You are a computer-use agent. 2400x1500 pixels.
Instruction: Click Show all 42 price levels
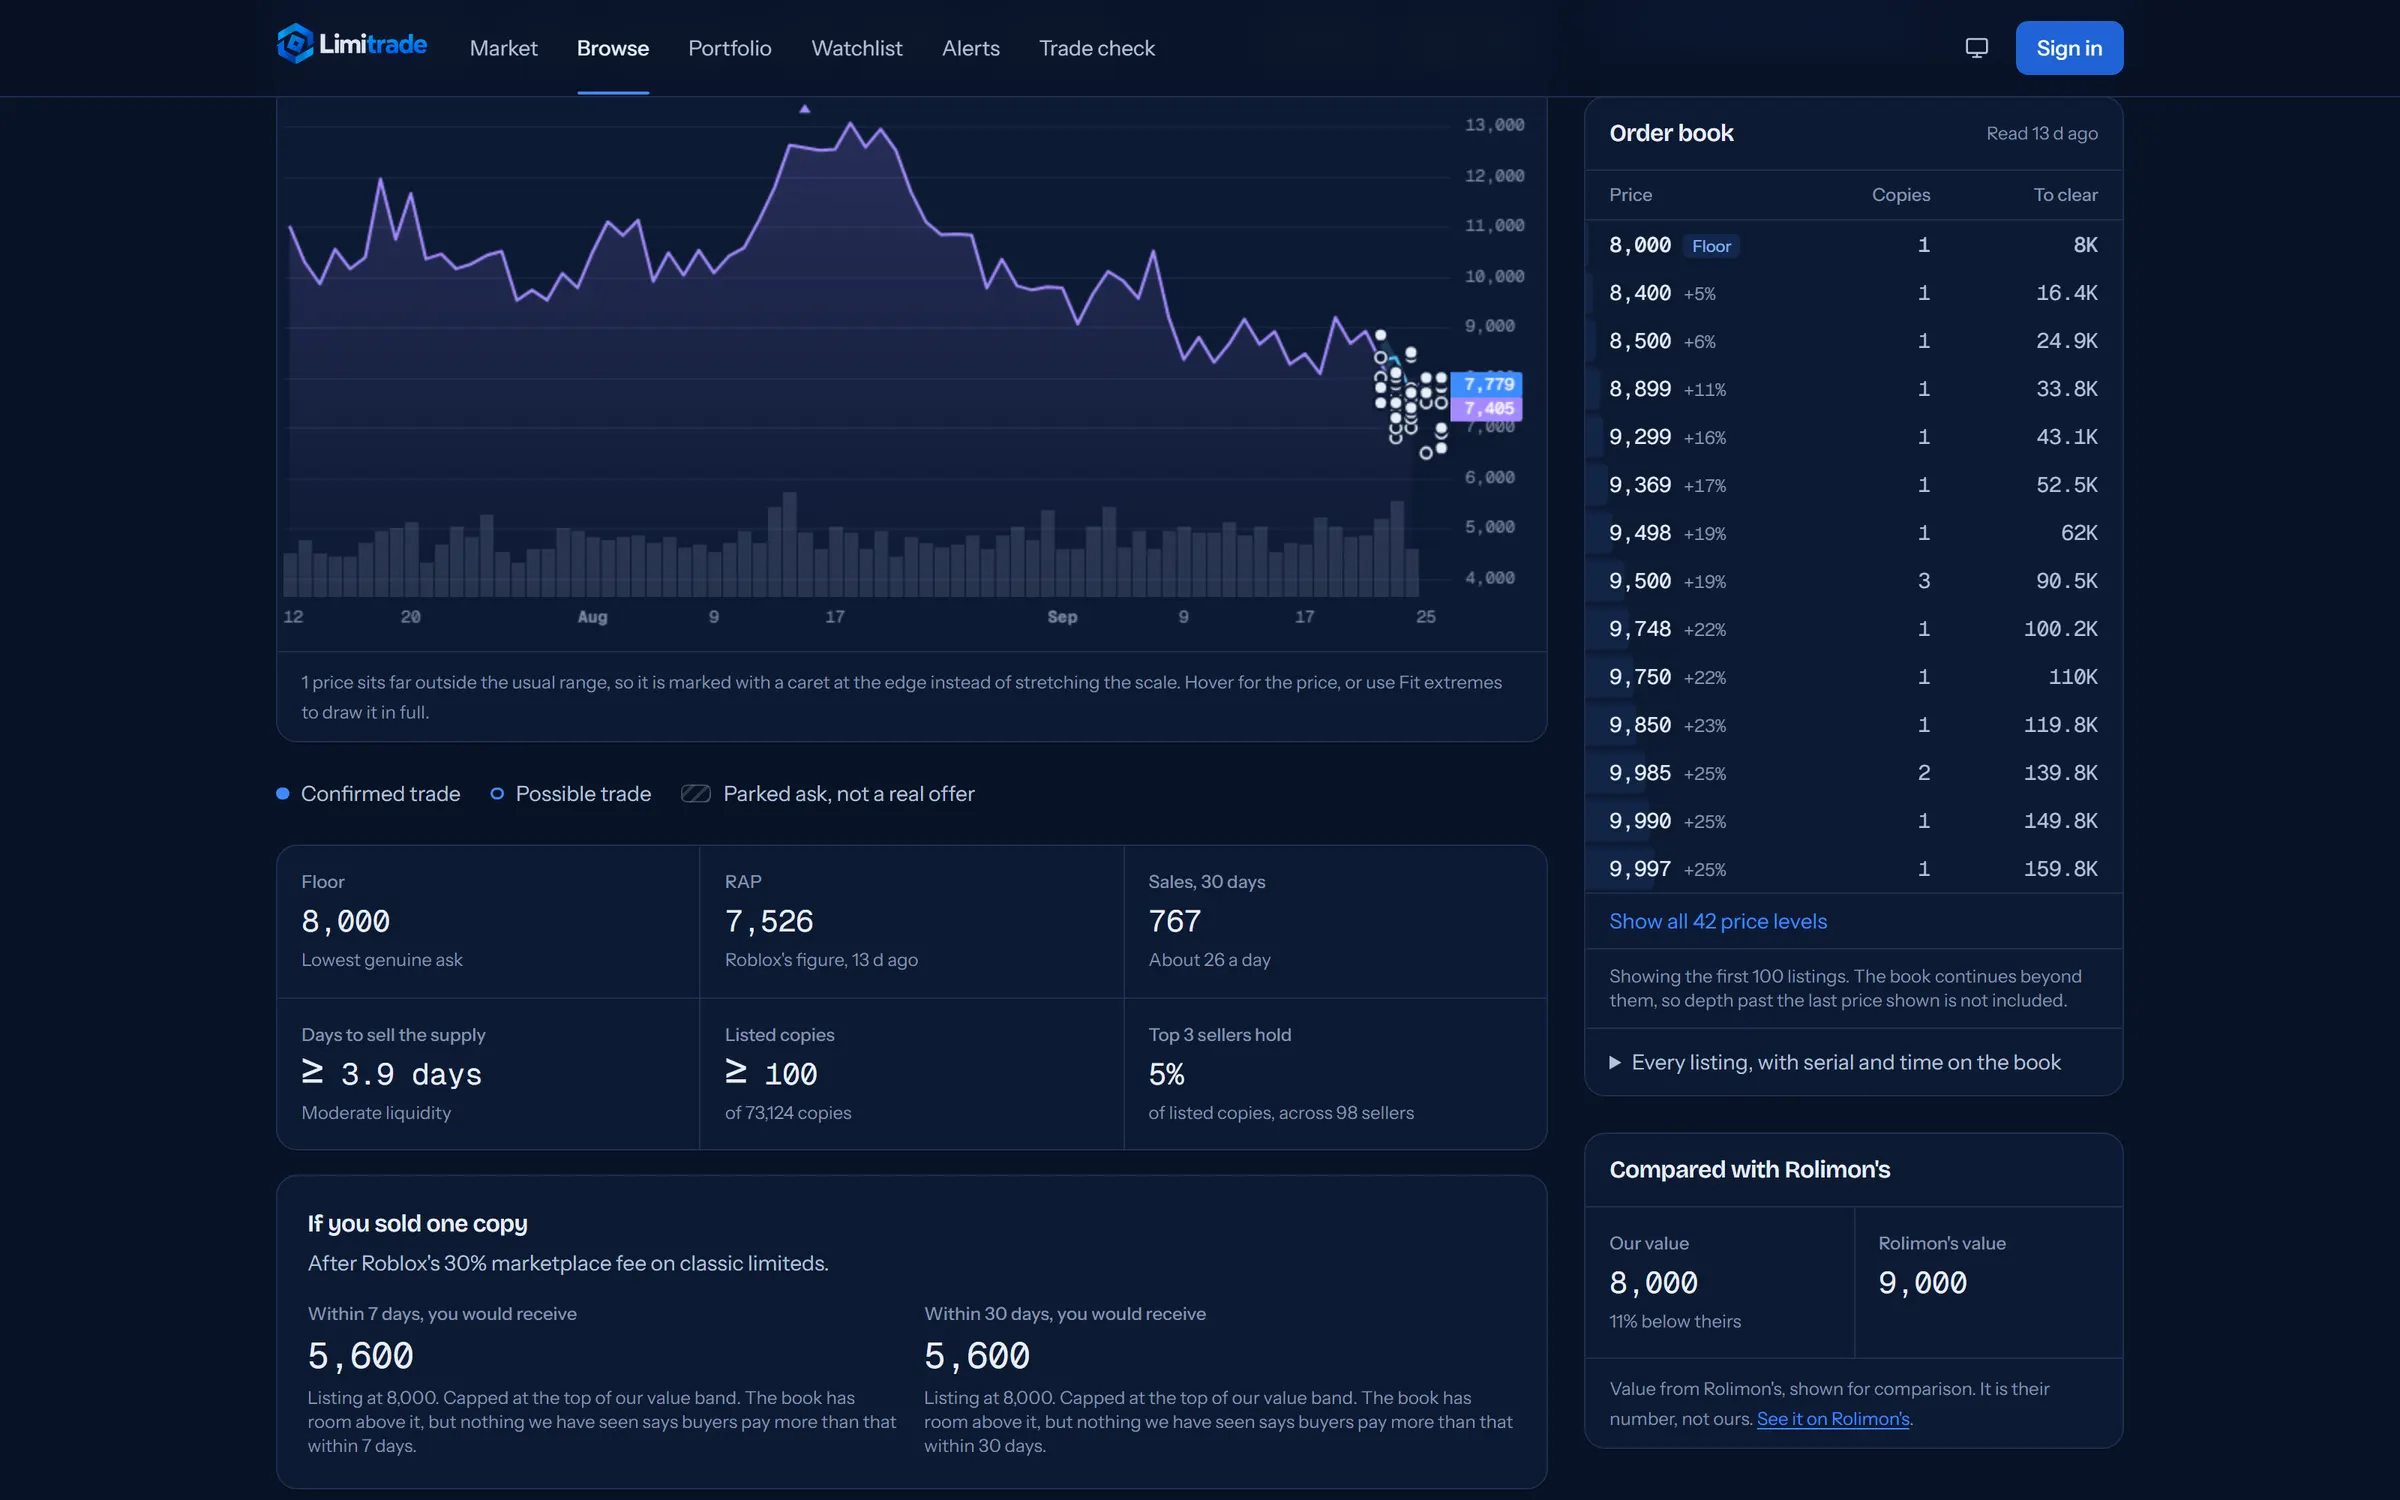1718,921
